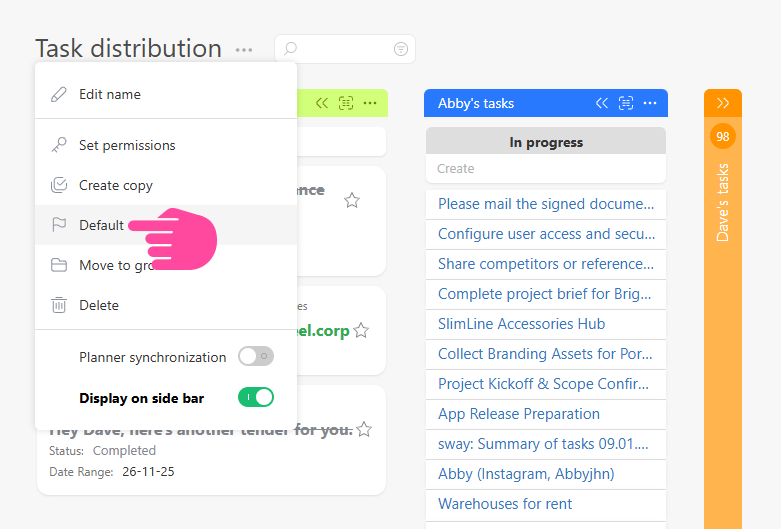Choose Default in the context menu
Image resolution: width=781 pixels, height=529 pixels.
[x=101, y=225]
